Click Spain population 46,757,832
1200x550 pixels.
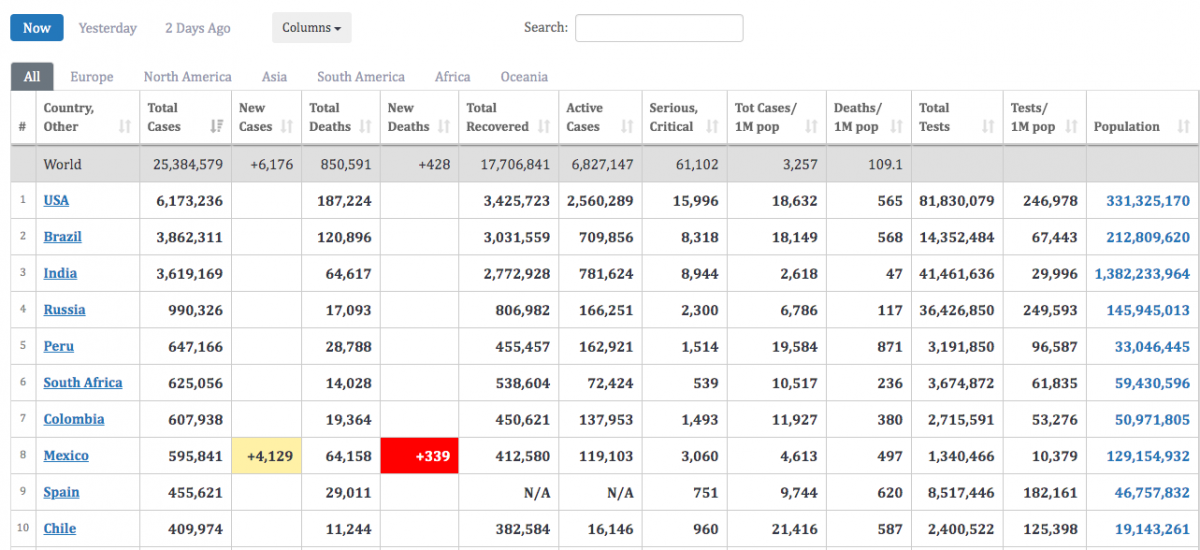(1153, 492)
